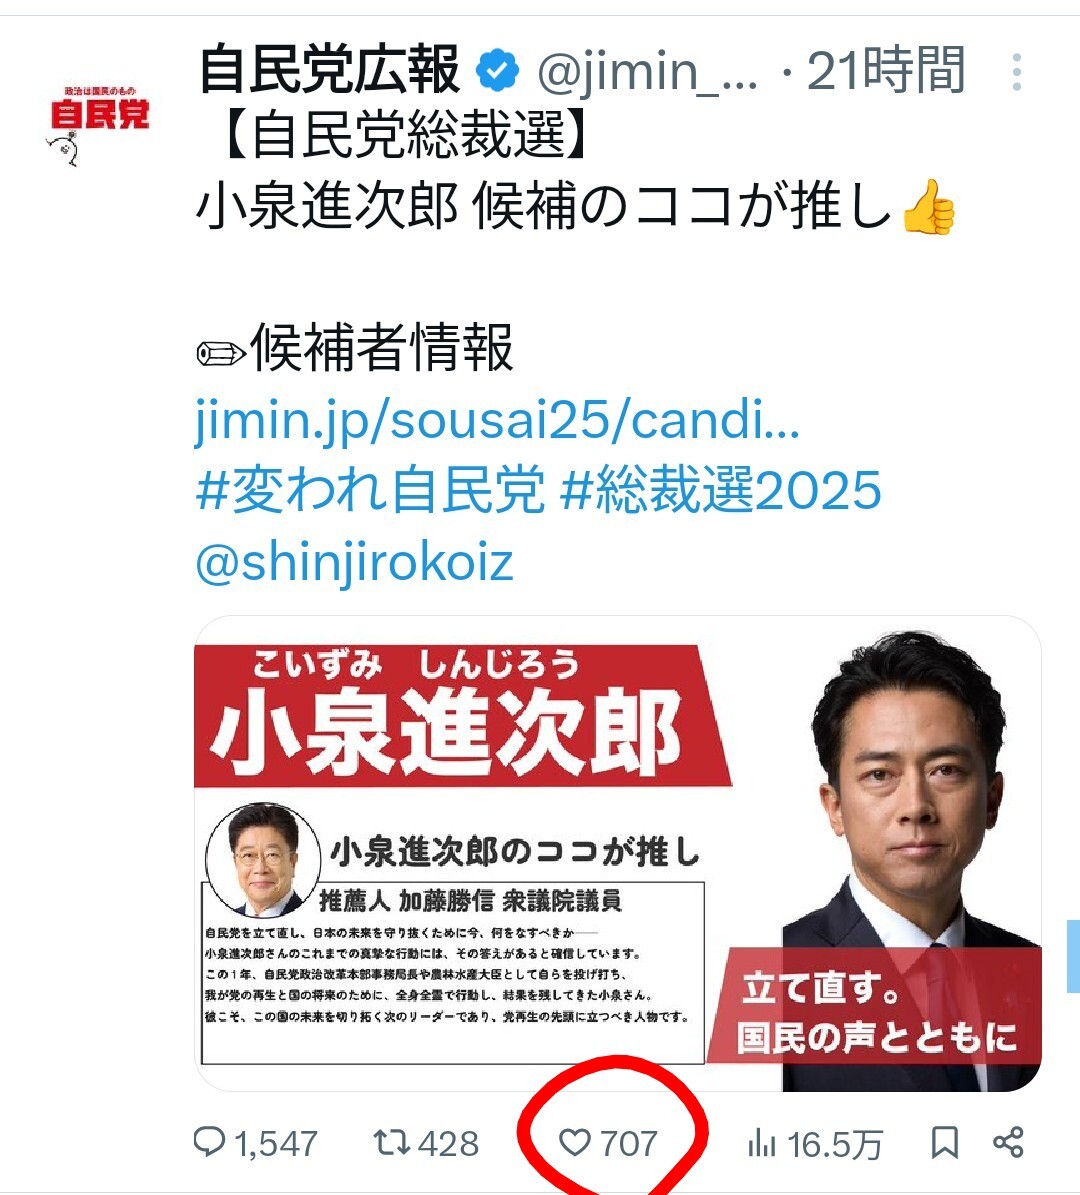Click the retweet arrows icon
Image resolution: width=1080 pixels, height=1195 pixels.
[392, 1142]
